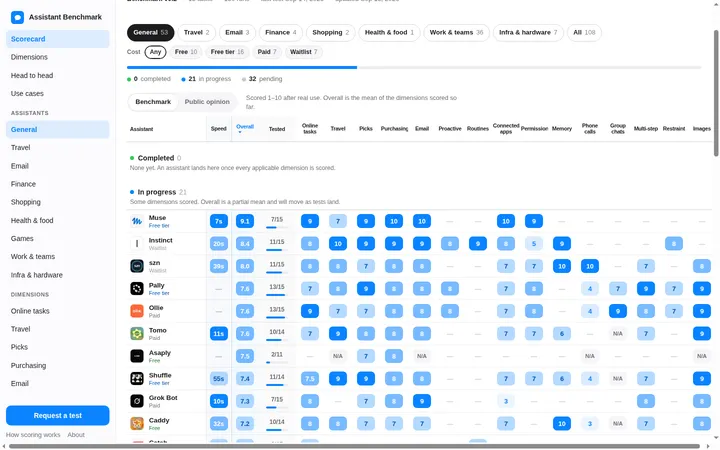Click the Free tier label under Pally
The height and width of the screenshot is (450, 720).
point(159,293)
